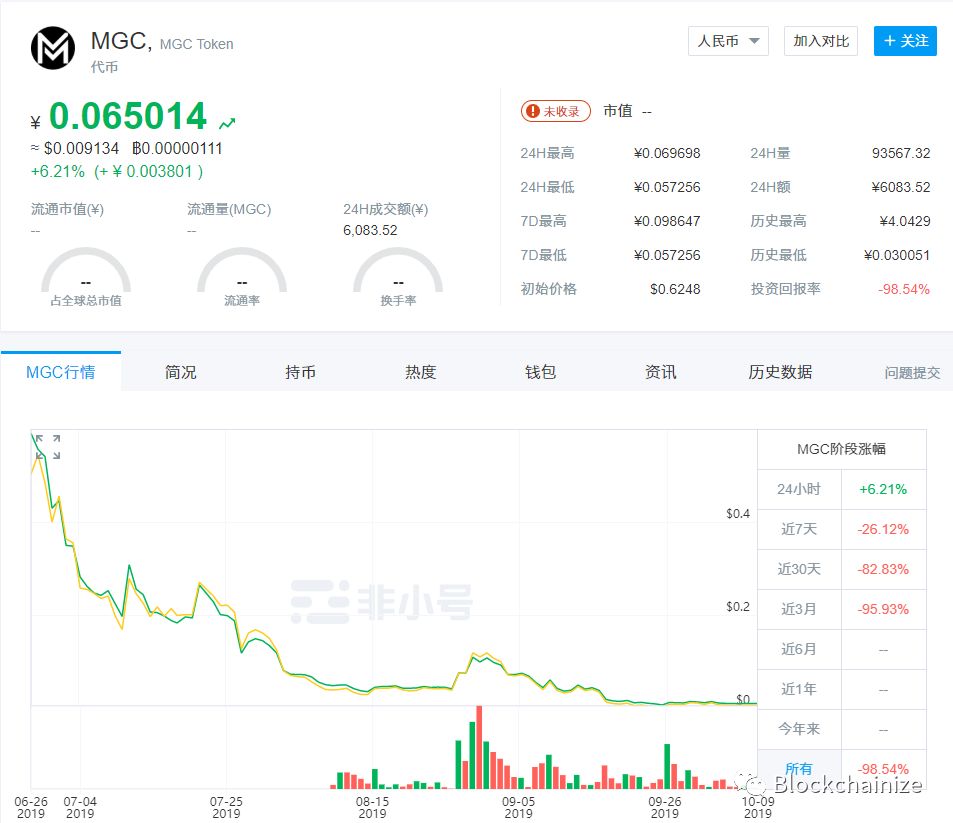Screen dimensions: 953x823
Task: Click the 历史最低 value ¥0.030051
Action: coord(897,255)
